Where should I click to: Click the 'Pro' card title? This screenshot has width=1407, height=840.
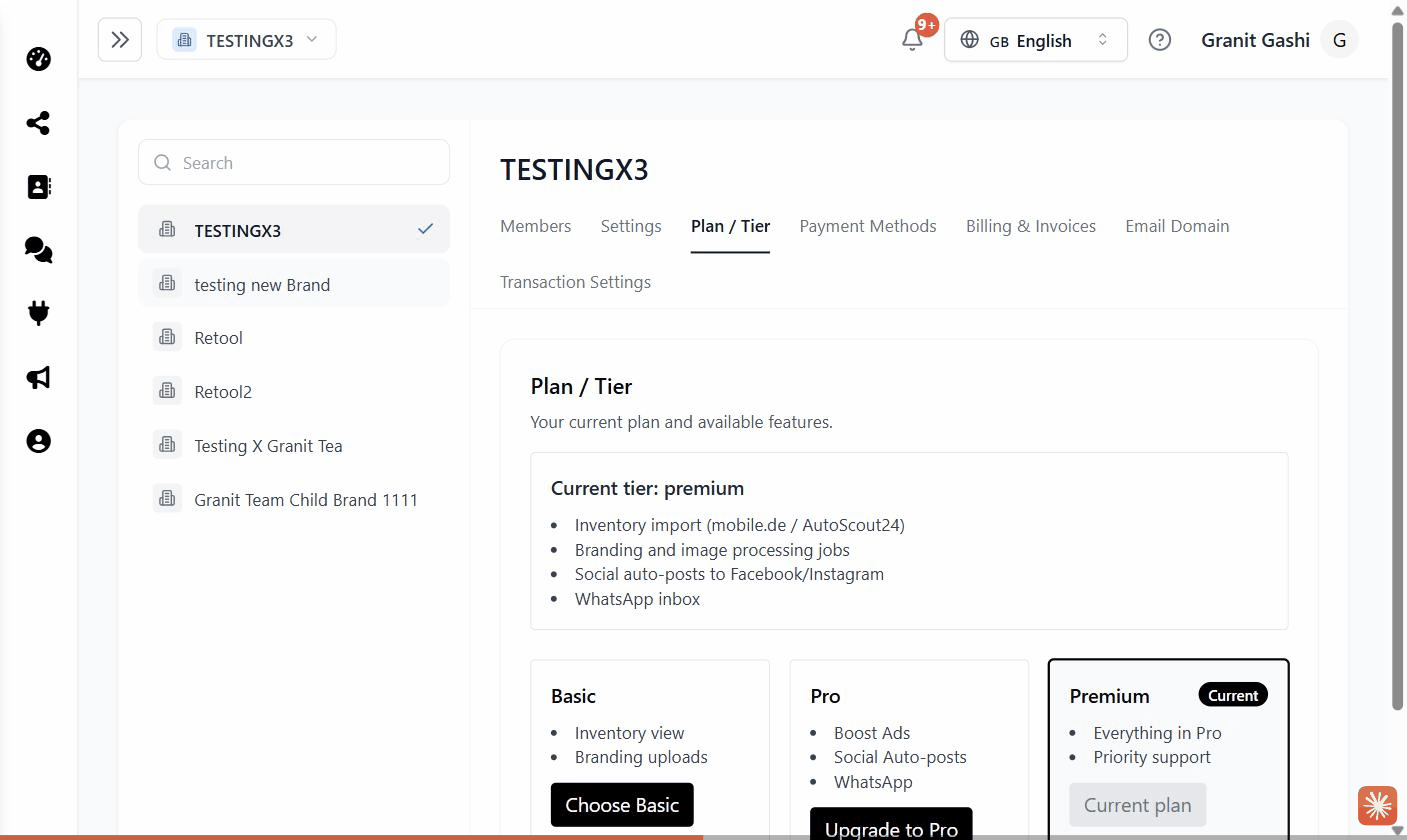tap(825, 696)
